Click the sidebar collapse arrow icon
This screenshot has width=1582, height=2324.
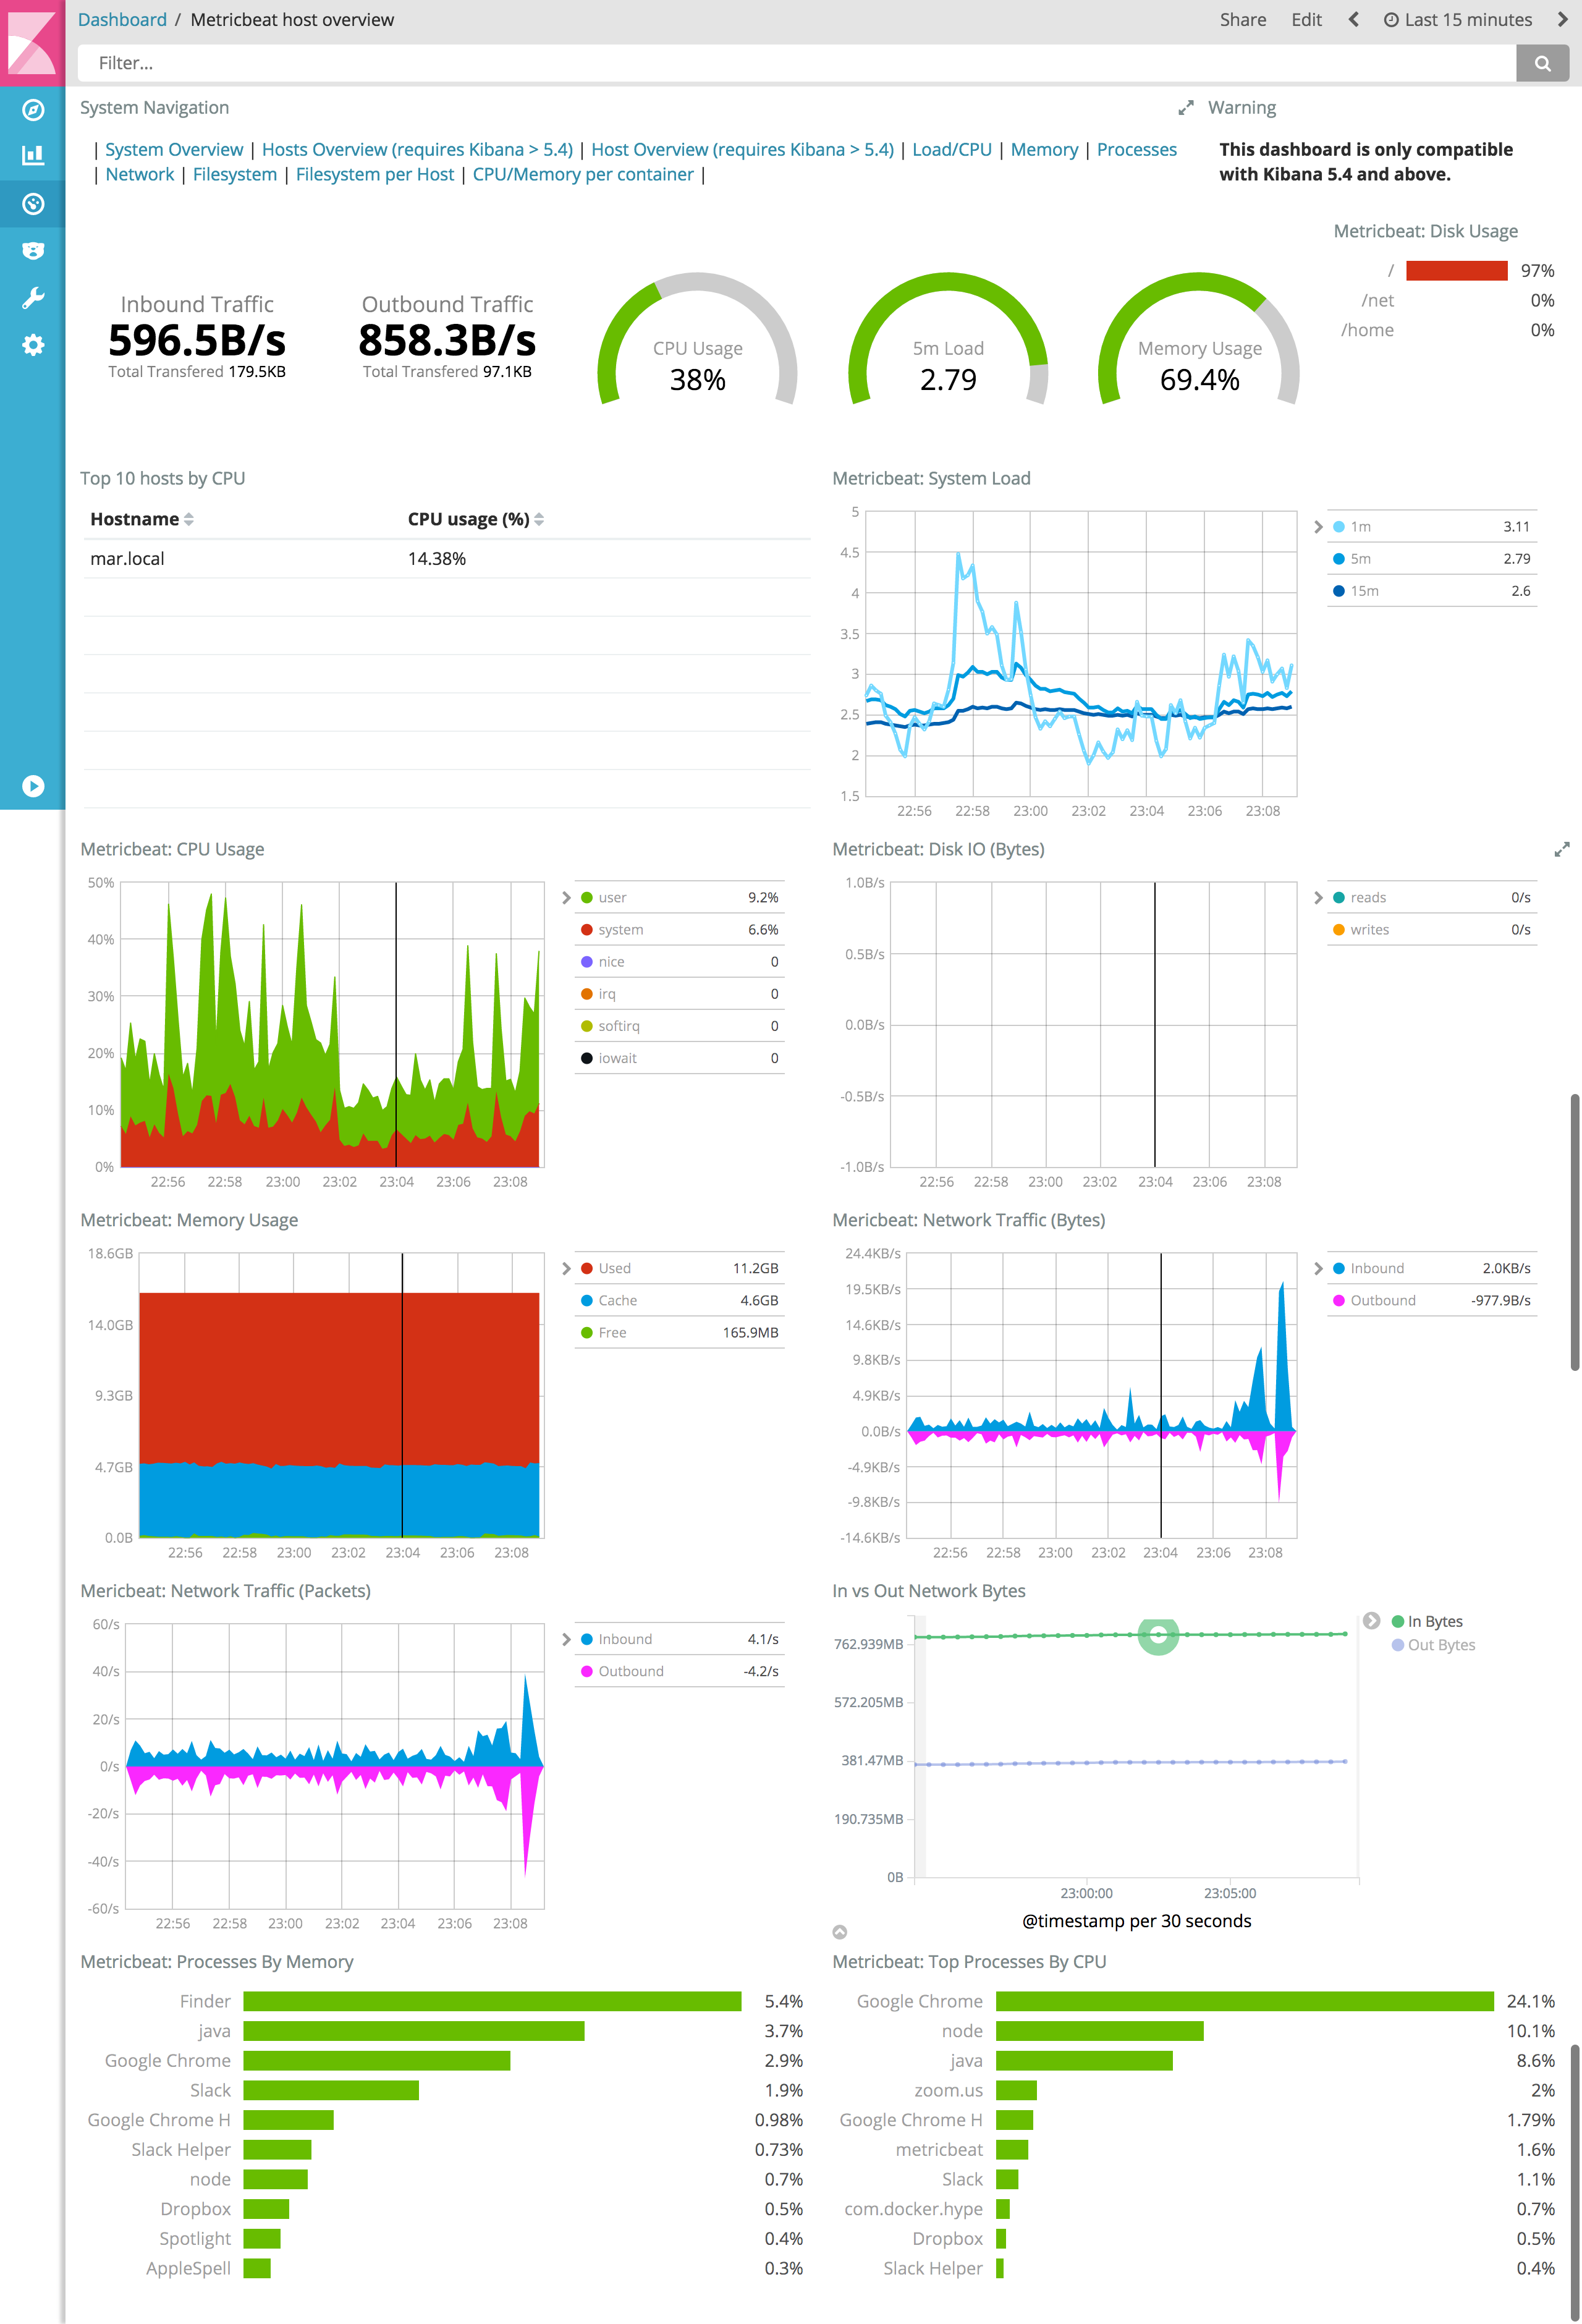click(33, 786)
